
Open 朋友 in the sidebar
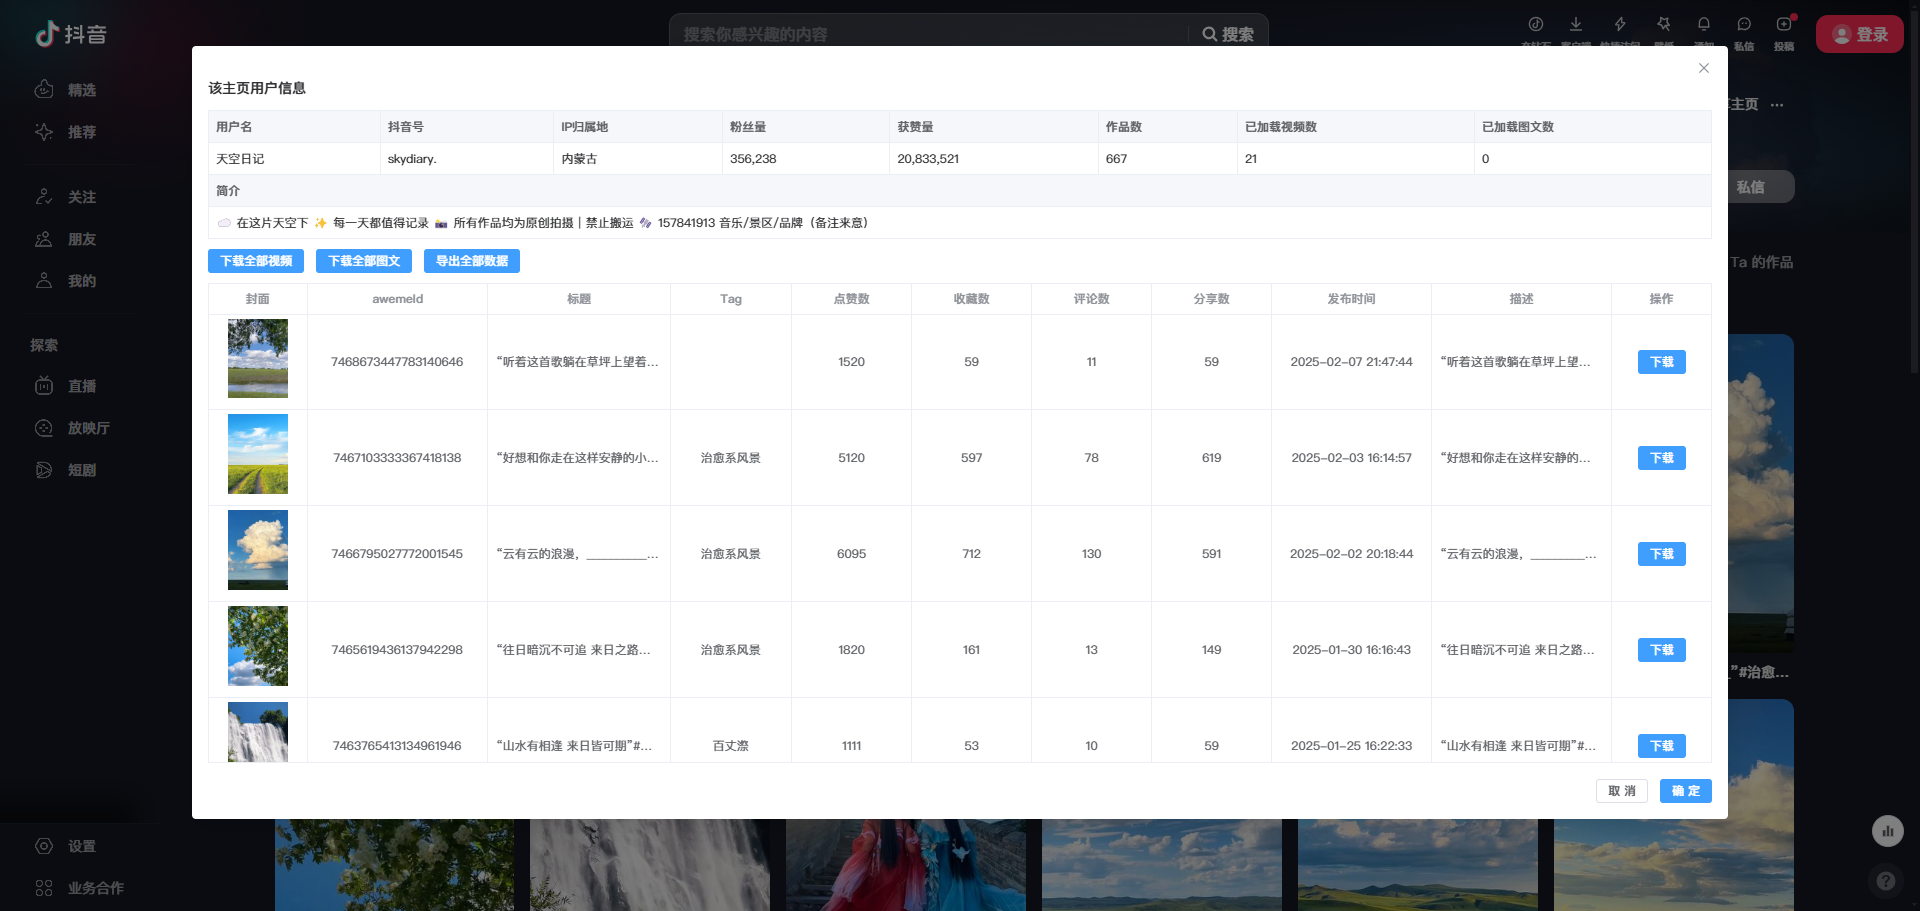click(66, 239)
